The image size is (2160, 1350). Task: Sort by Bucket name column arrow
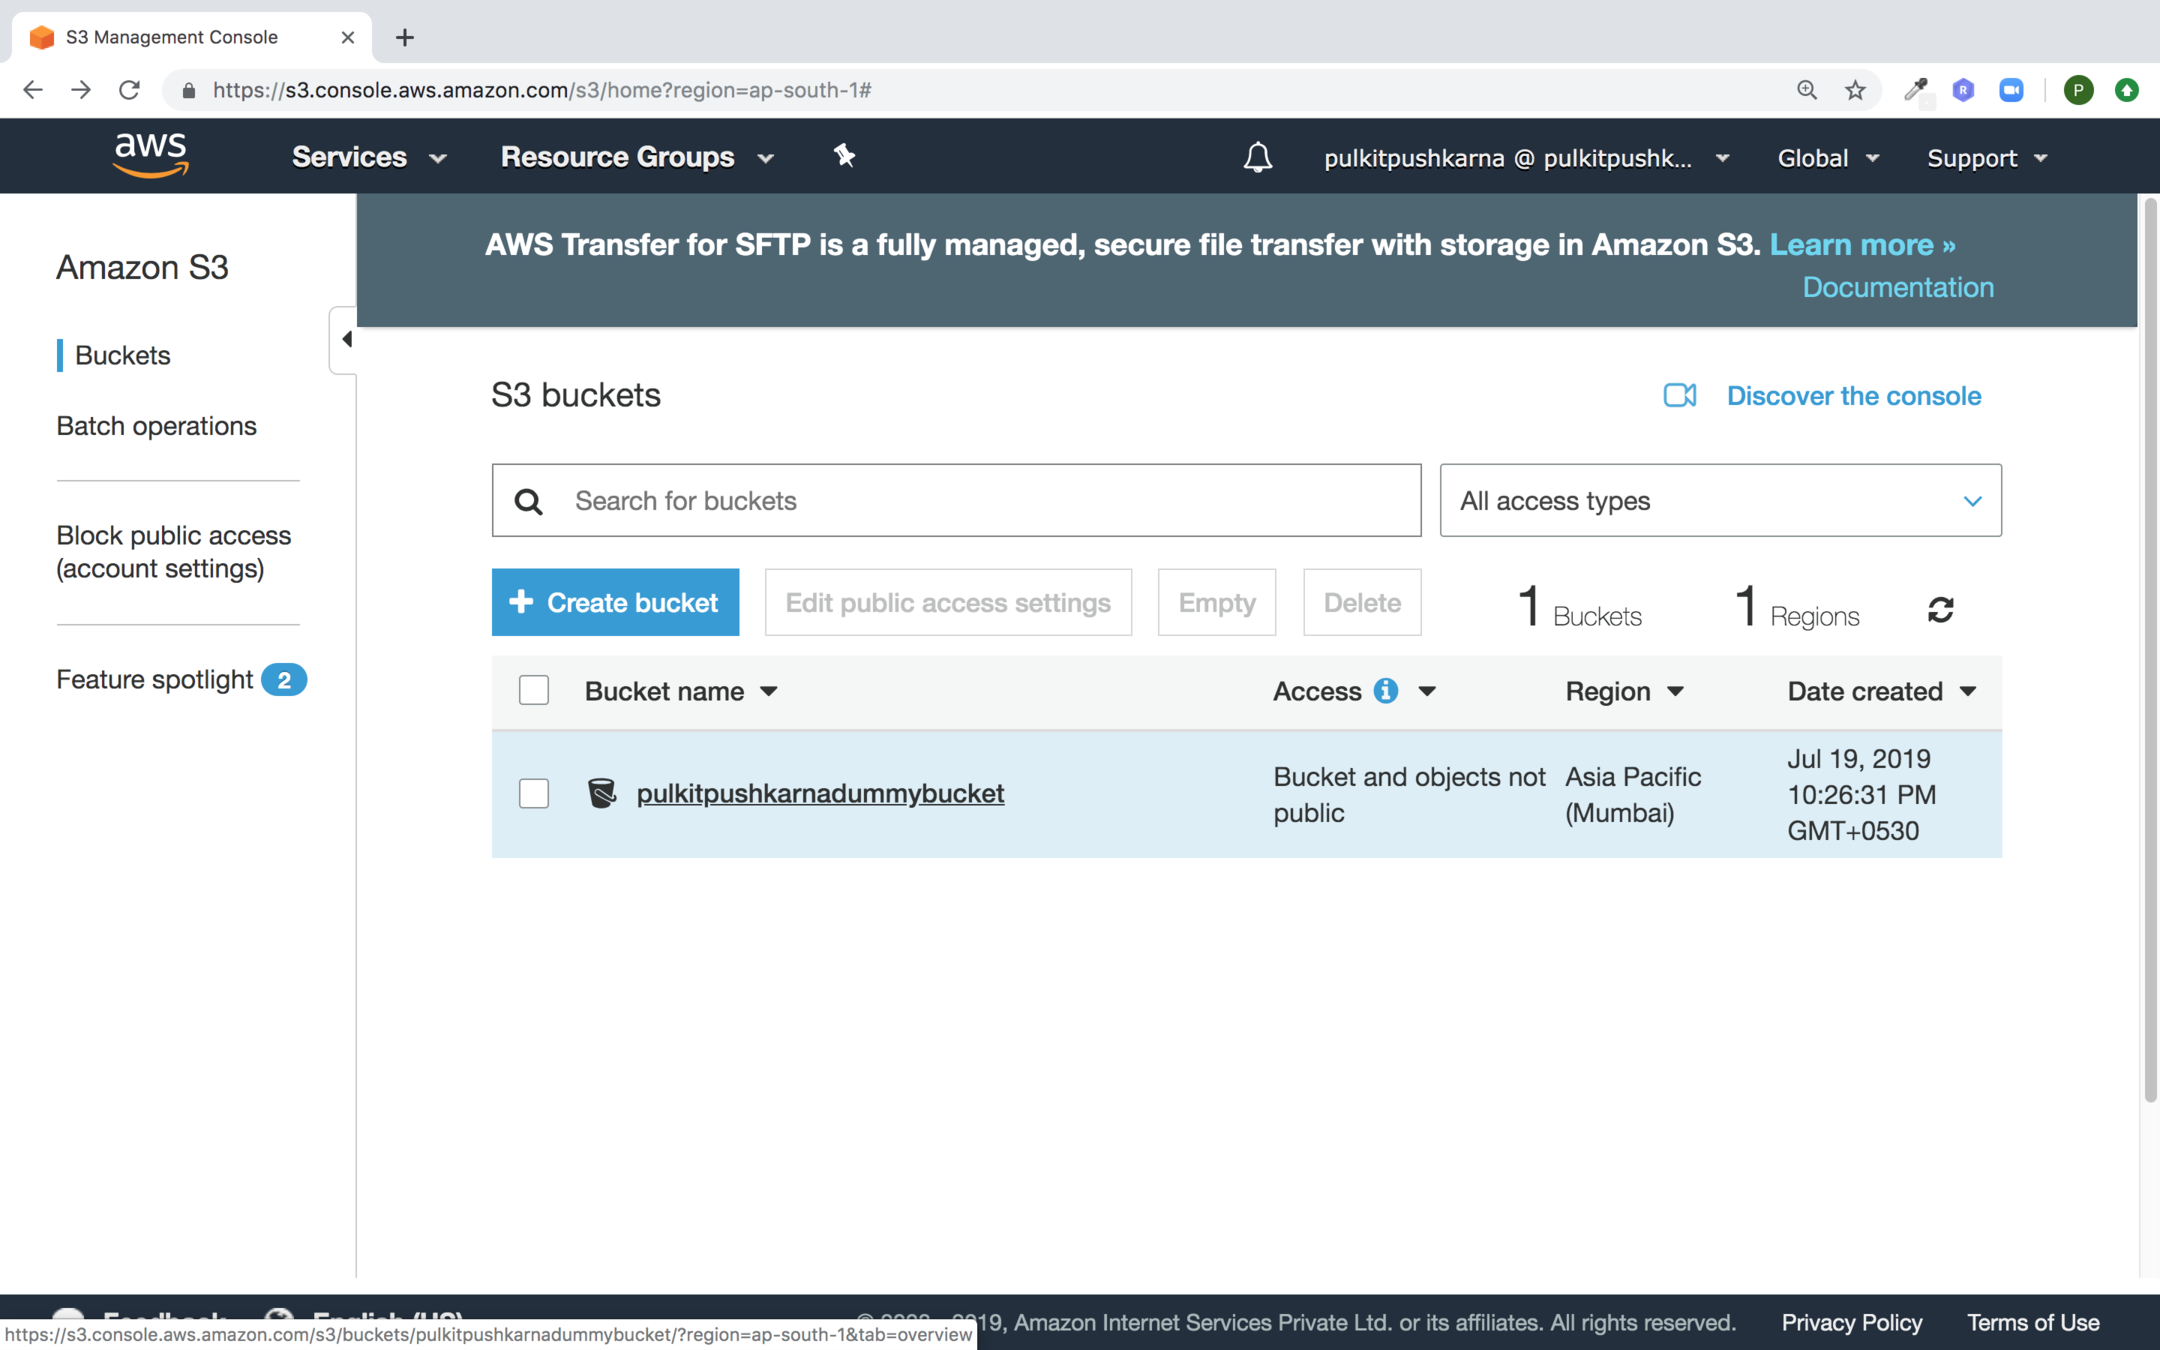click(769, 691)
